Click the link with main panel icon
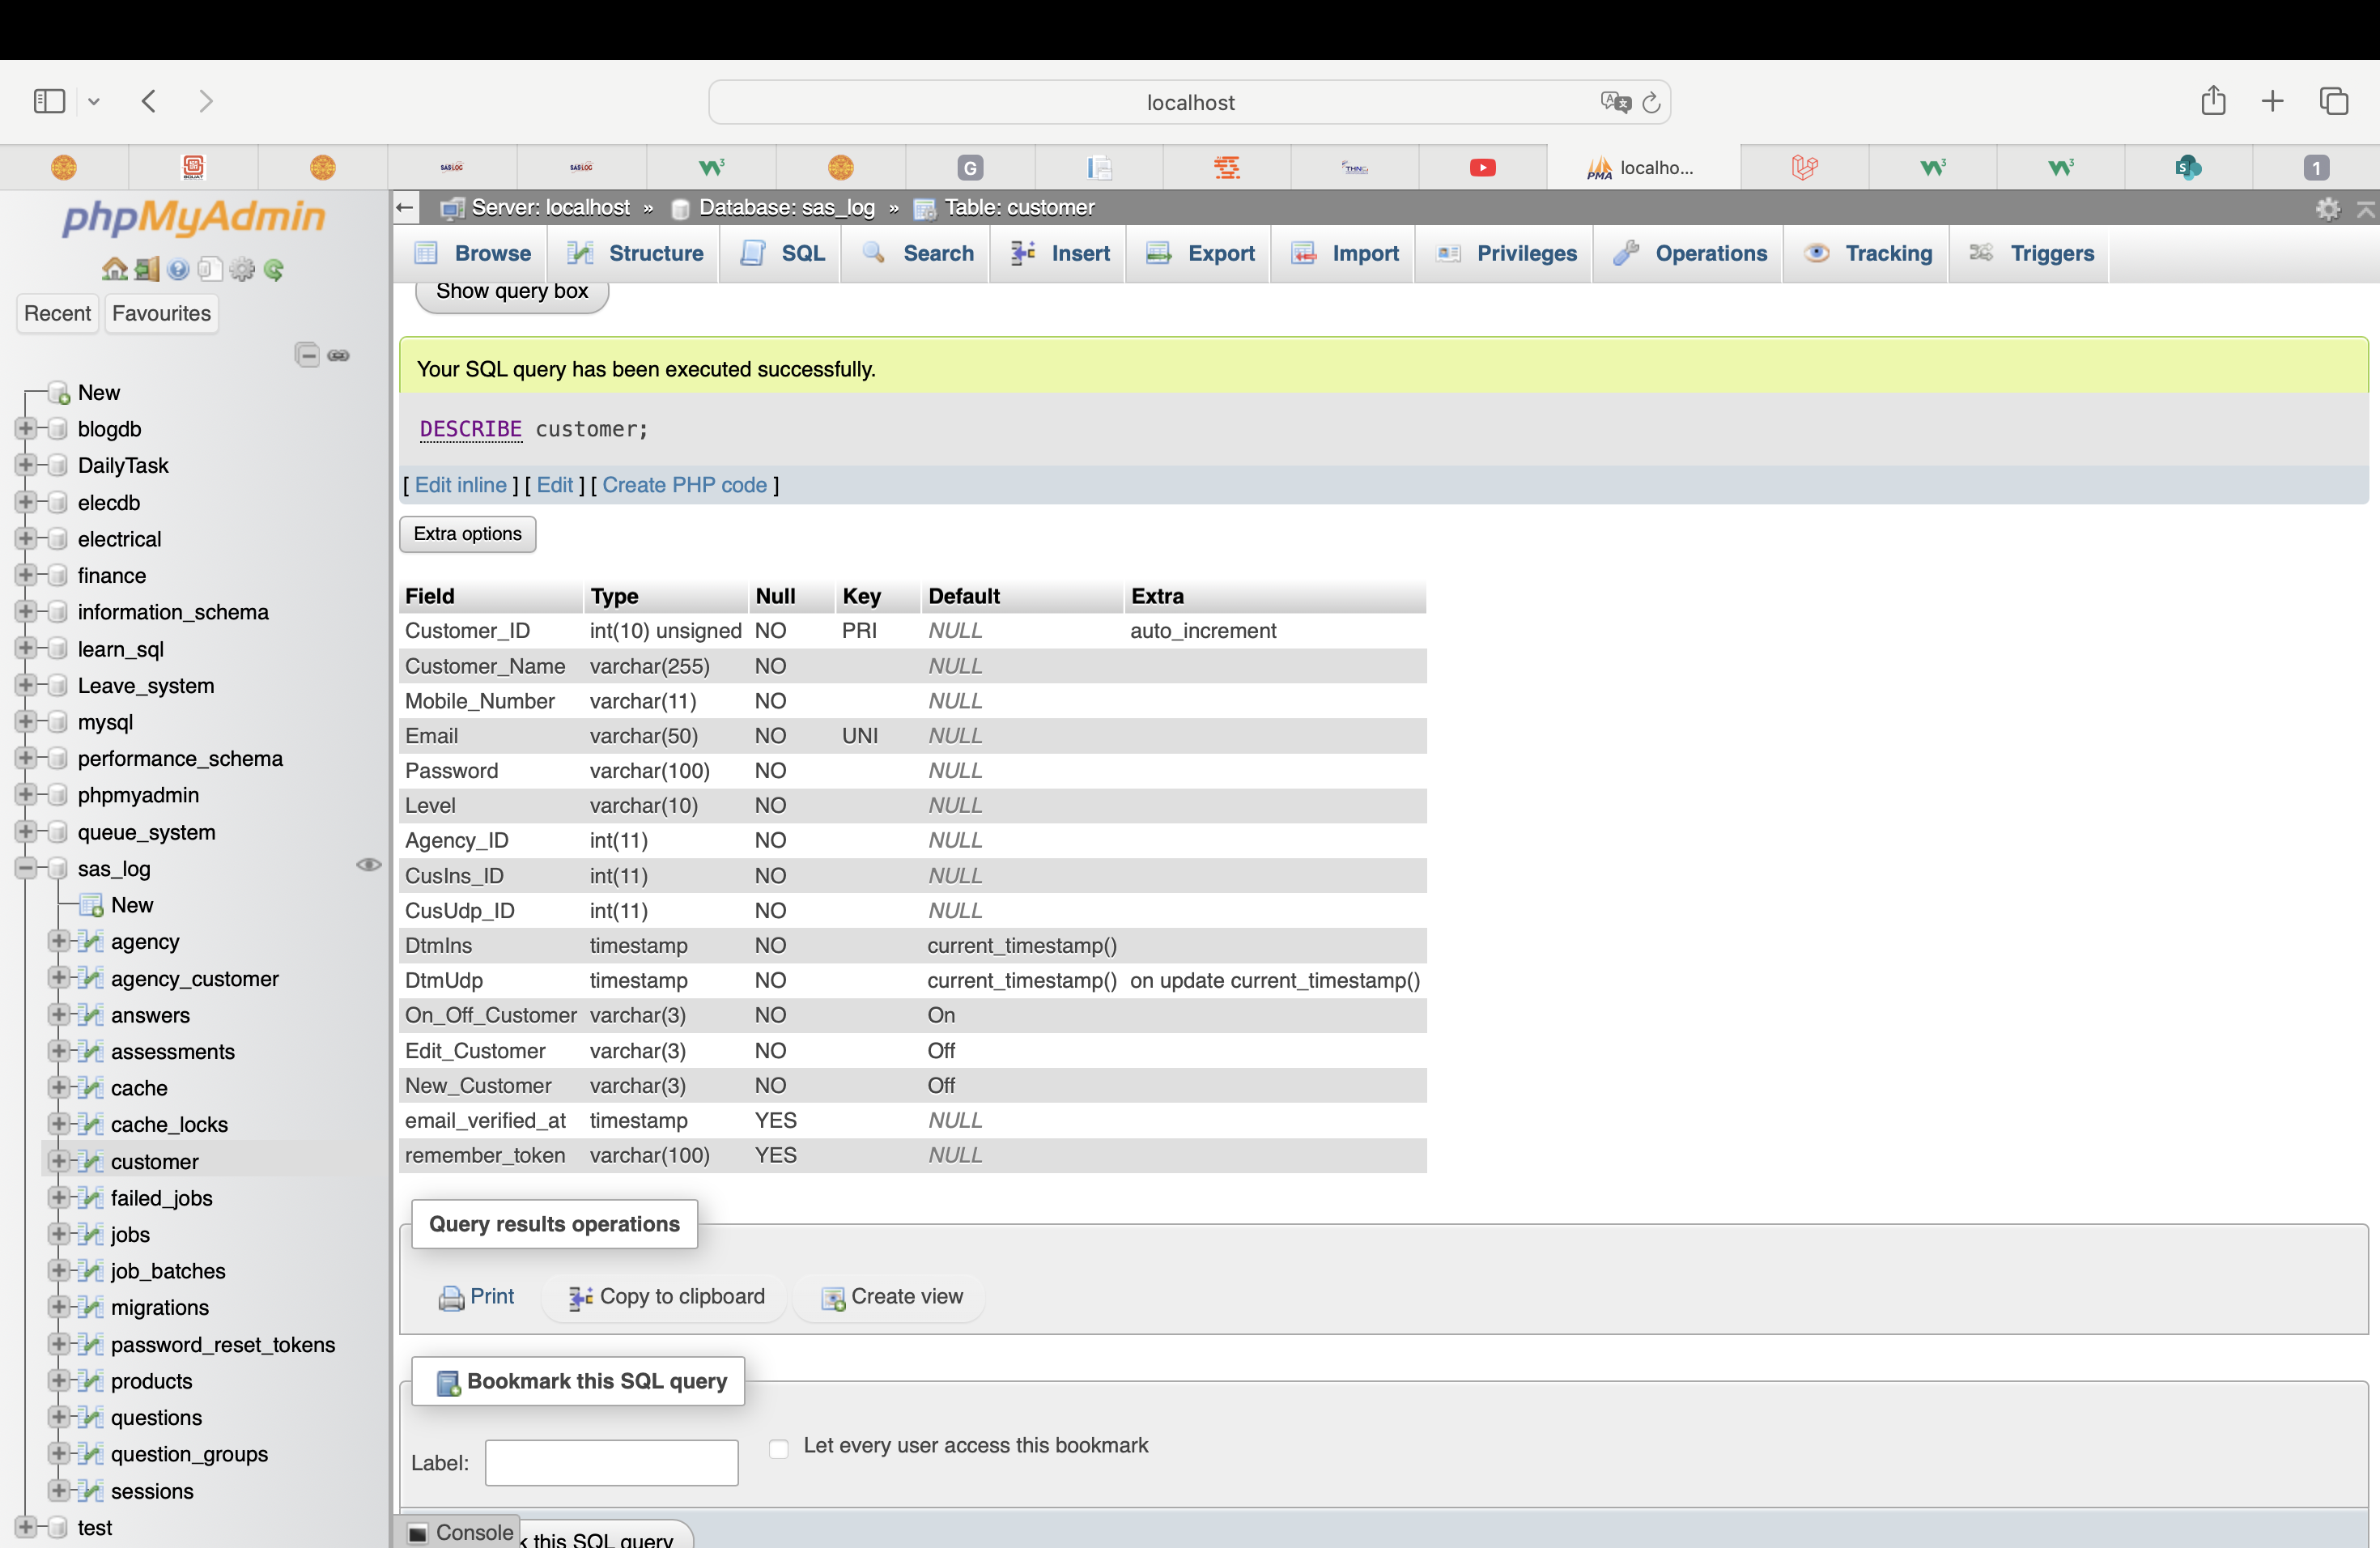This screenshot has height=1548, width=2380. [339, 355]
